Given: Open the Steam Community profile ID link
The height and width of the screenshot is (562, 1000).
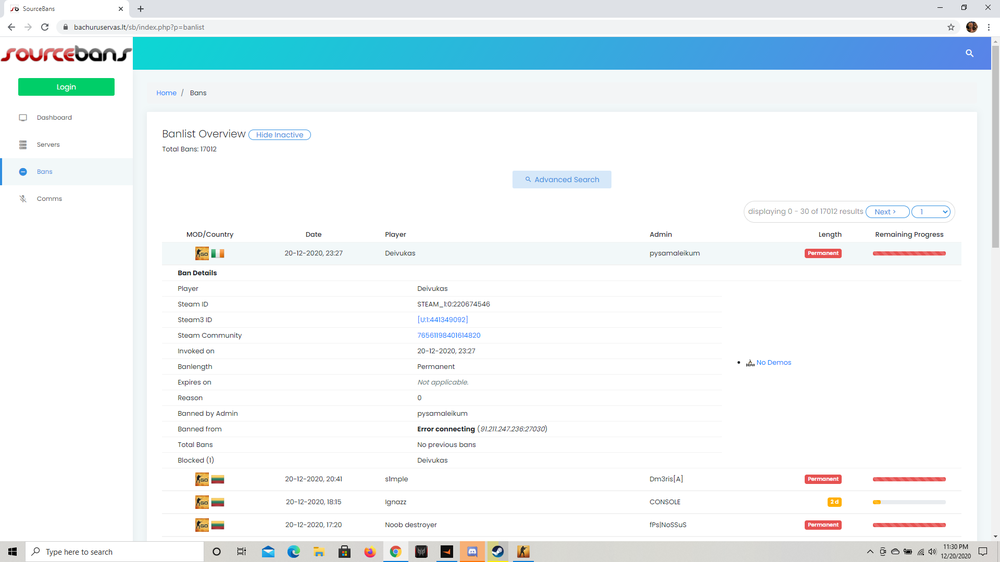Looking at the screenshot, I should 448,336.
